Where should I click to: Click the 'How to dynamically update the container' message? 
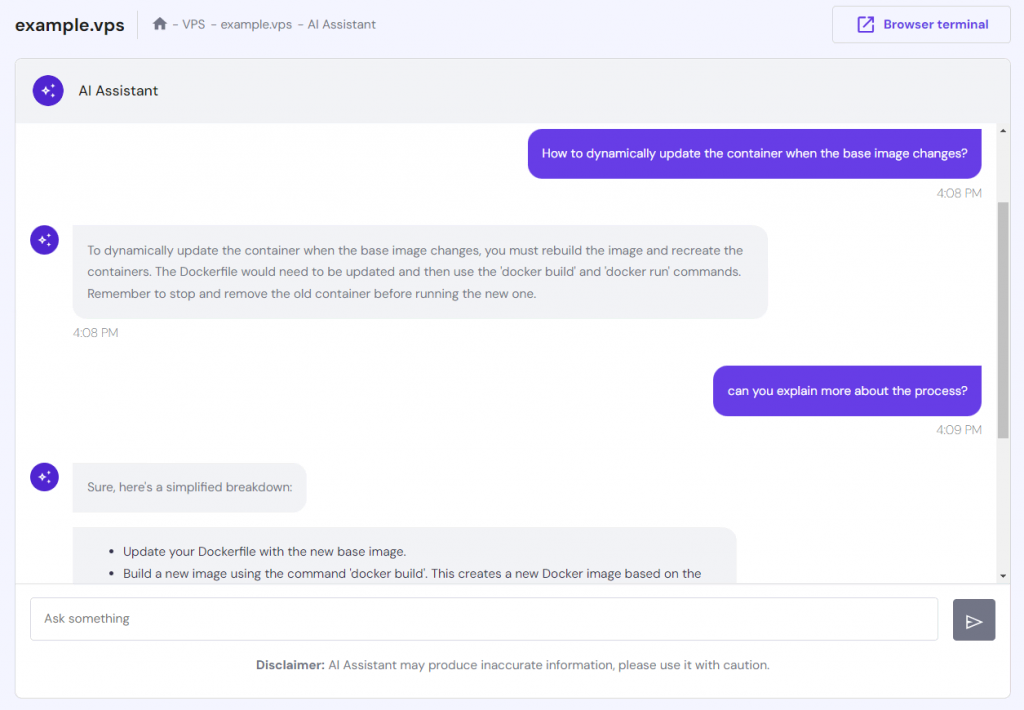click(754, 154)
